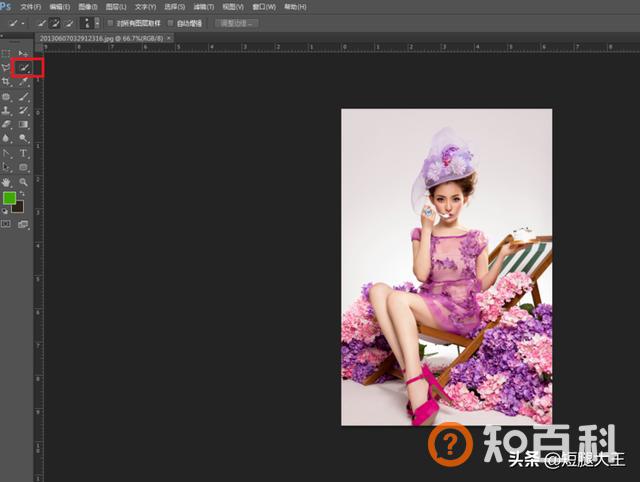Viewport: 640px width, 482px height.
Task: Select the Hand tool
Action: [x=6, y=182]
